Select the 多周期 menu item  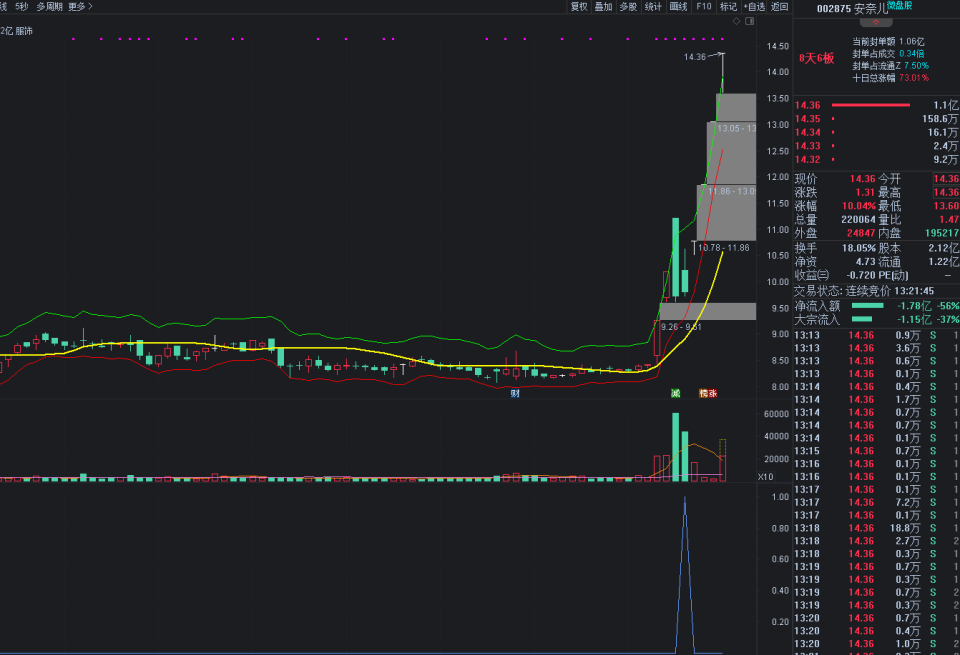click(x=49, y=6)
